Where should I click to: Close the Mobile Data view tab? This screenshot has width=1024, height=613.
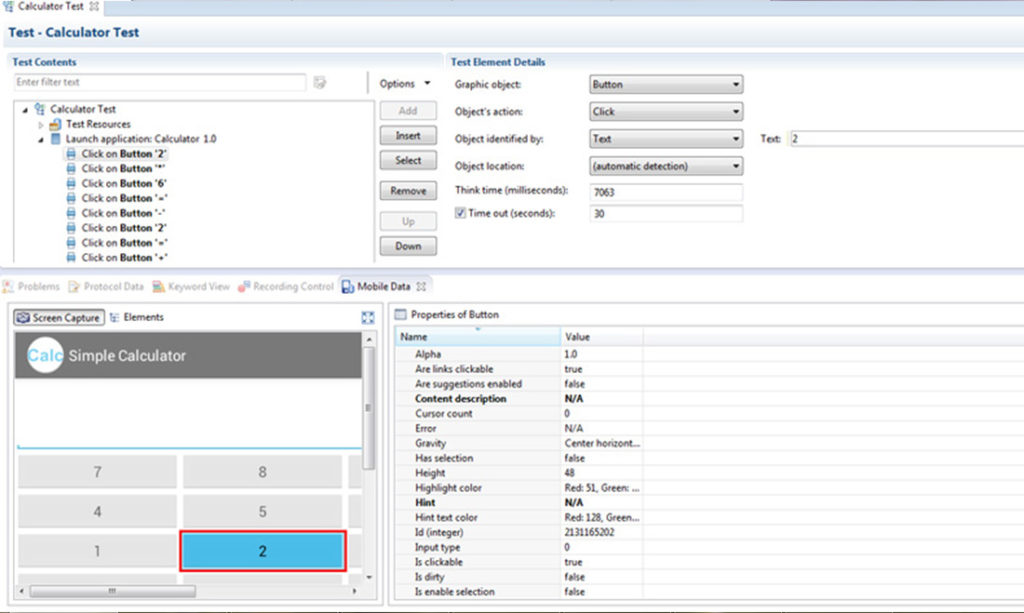pyautogui.click(x=421, y=287)
